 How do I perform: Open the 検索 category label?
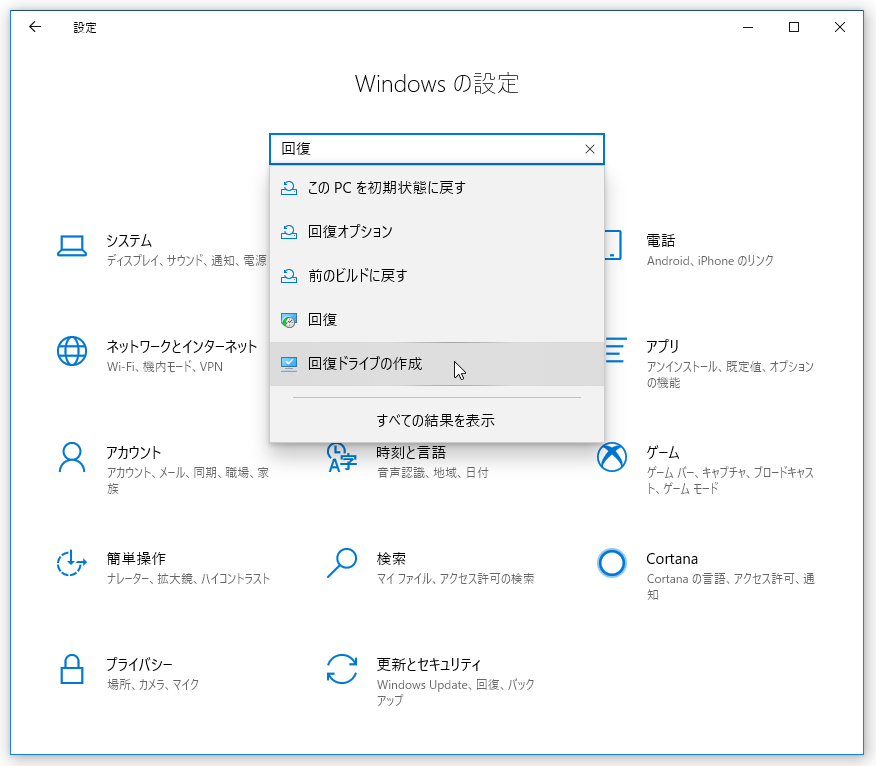coord(391,558)
